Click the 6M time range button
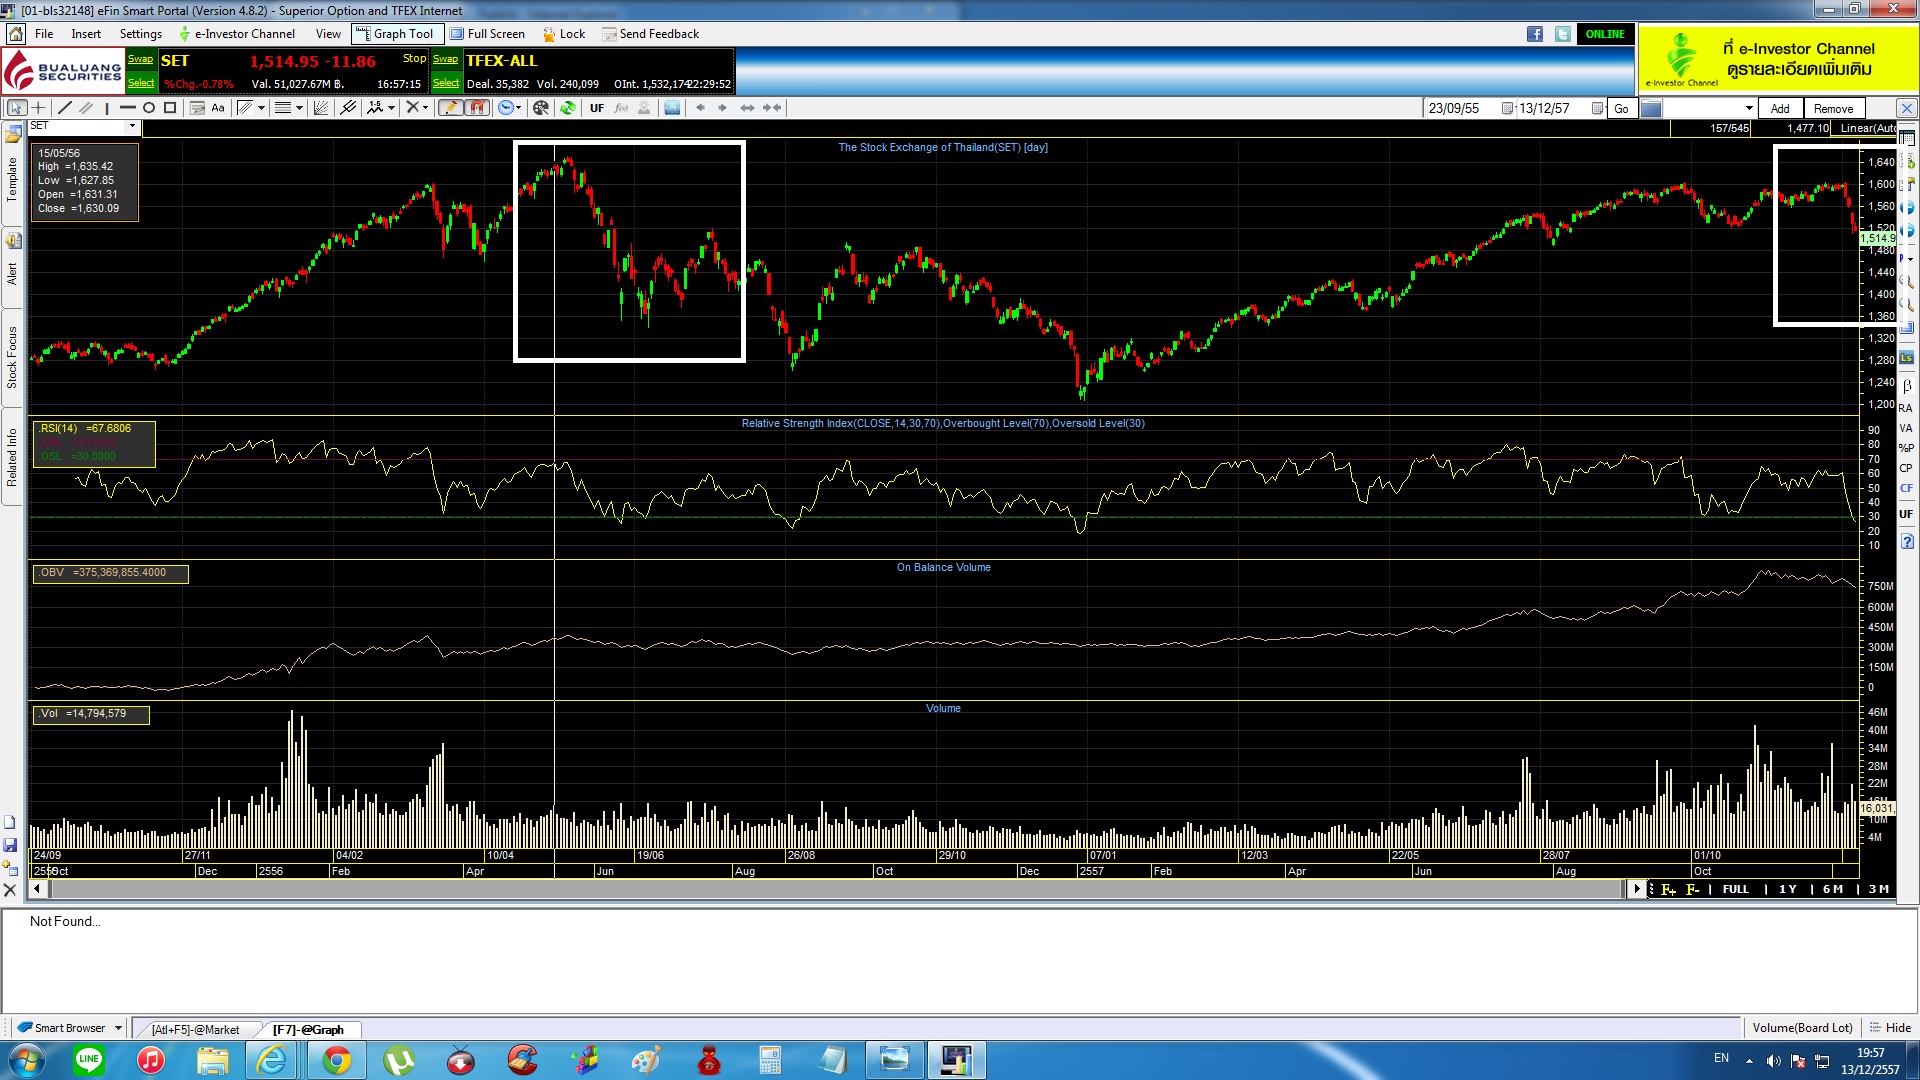The width and height of the screenshot is (1920, 1080). click(1832, 889)
